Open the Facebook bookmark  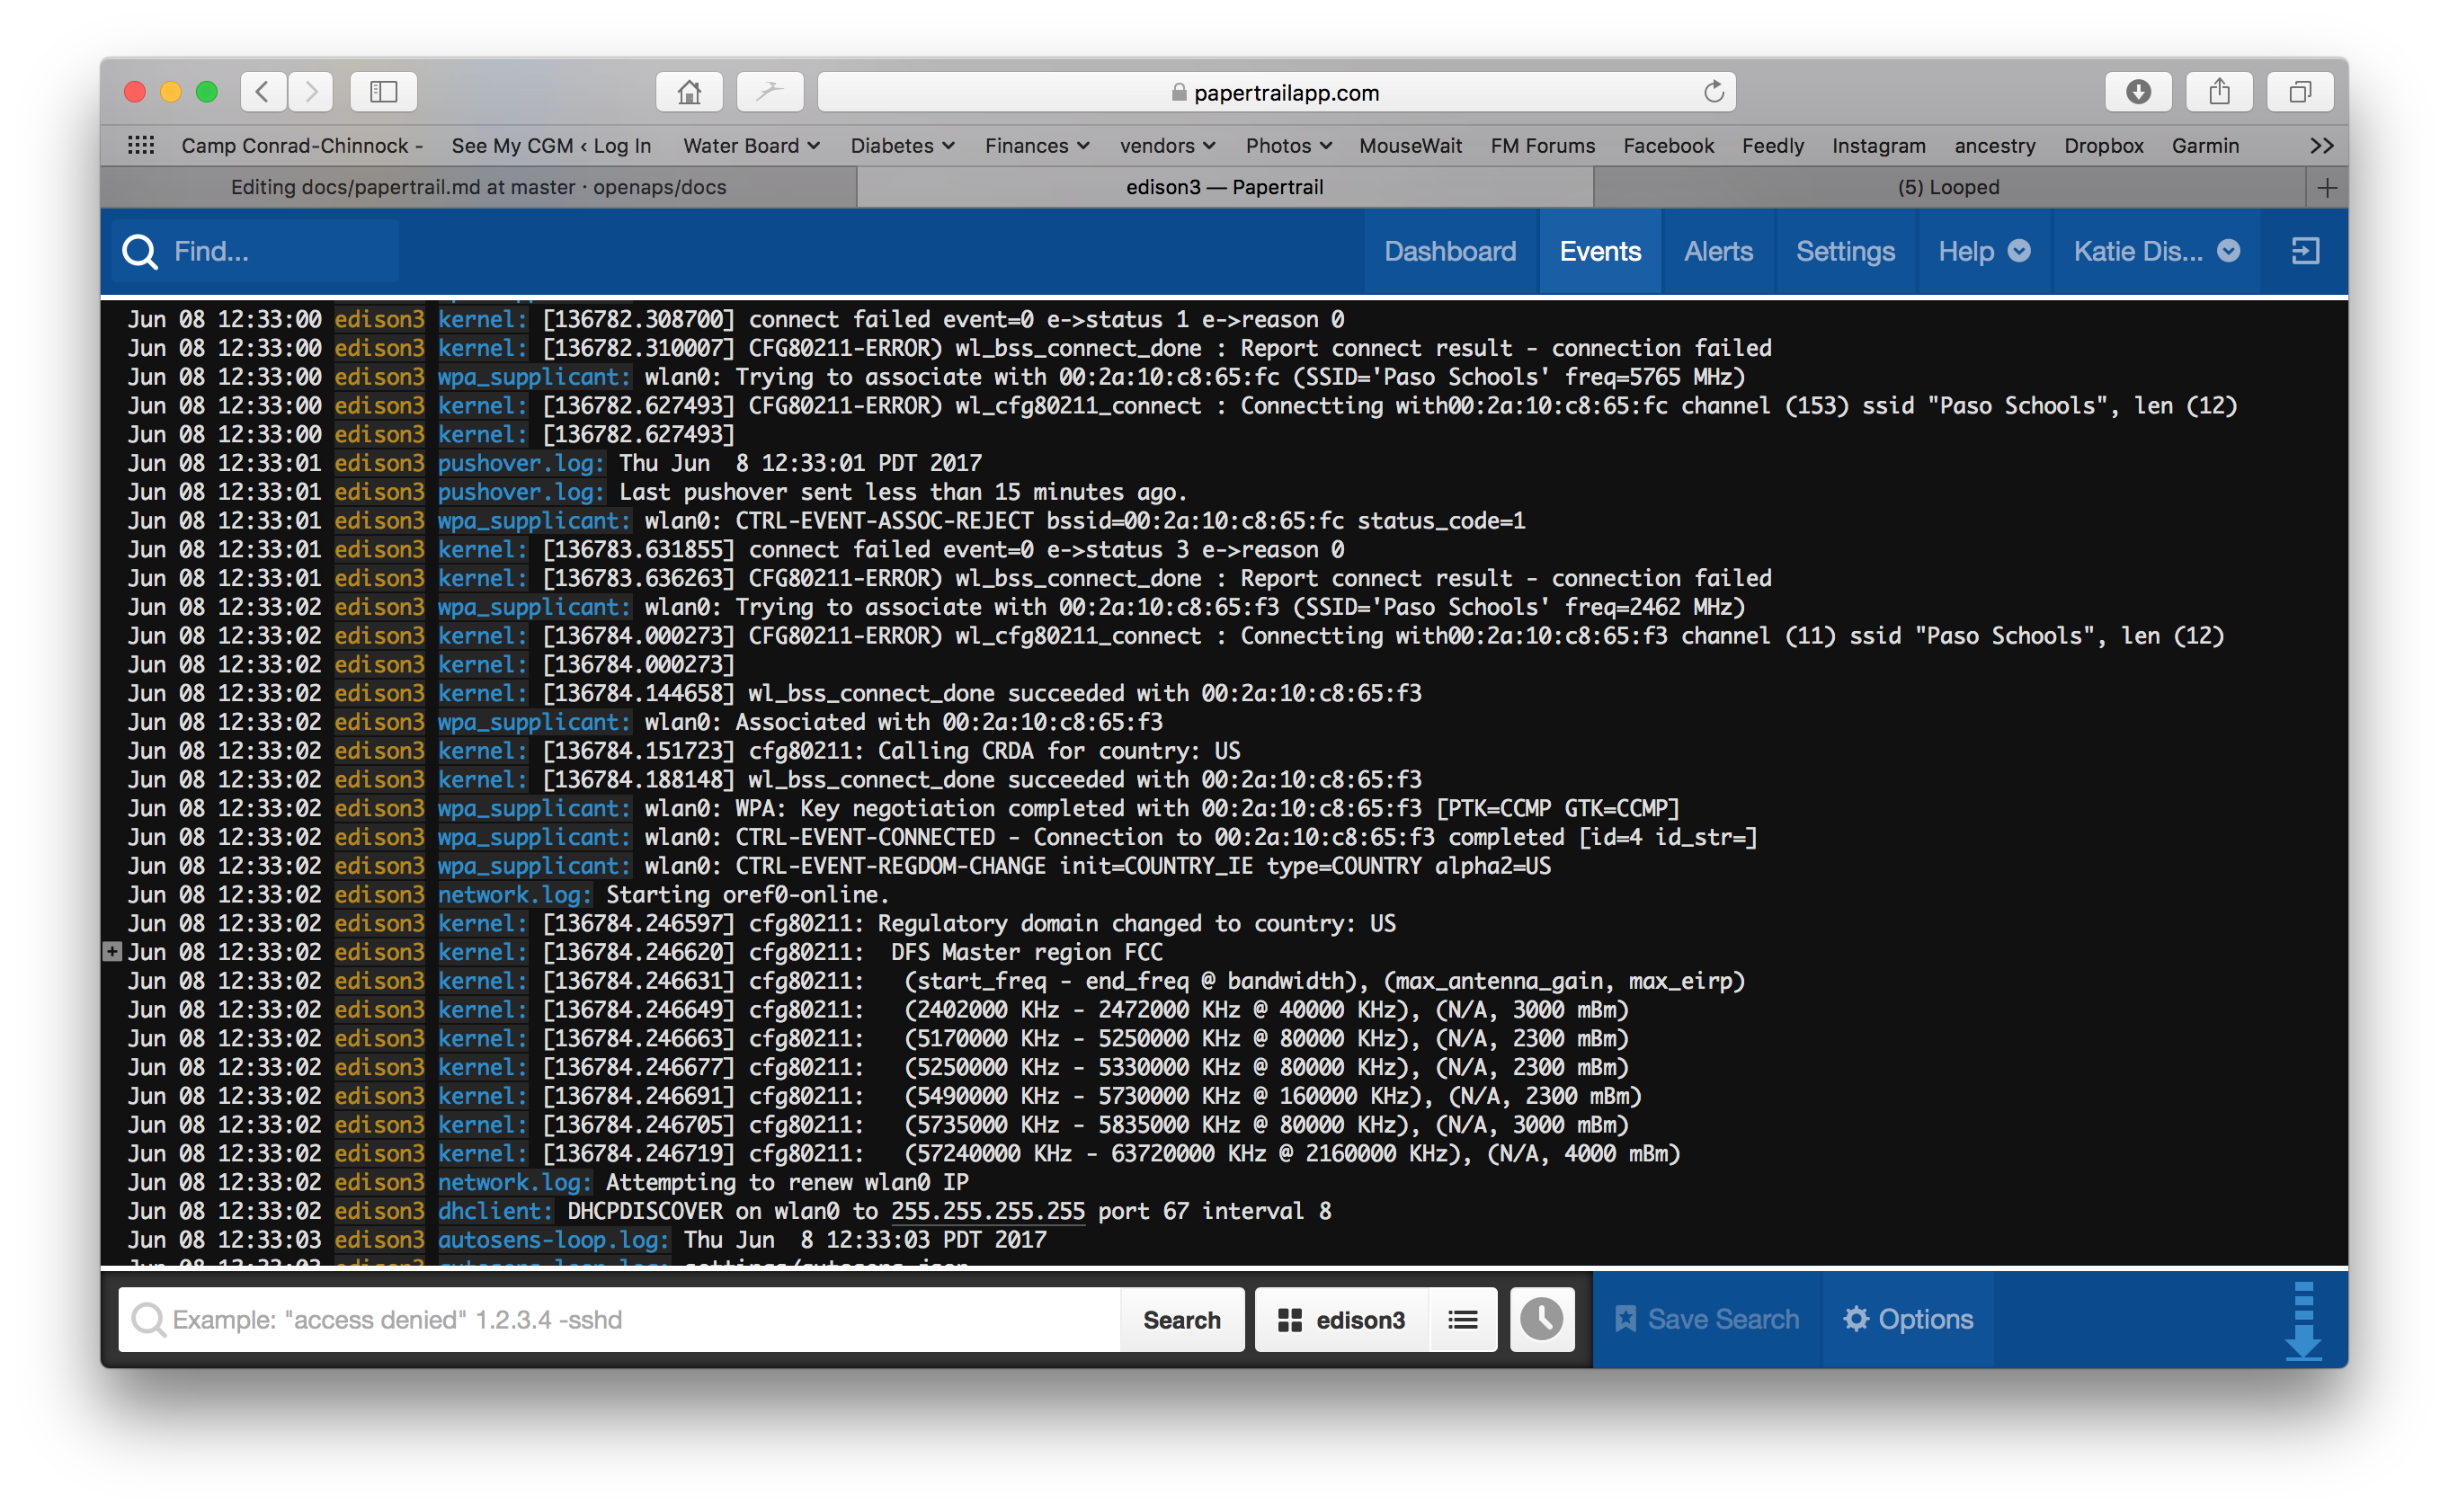(1668, 145)
